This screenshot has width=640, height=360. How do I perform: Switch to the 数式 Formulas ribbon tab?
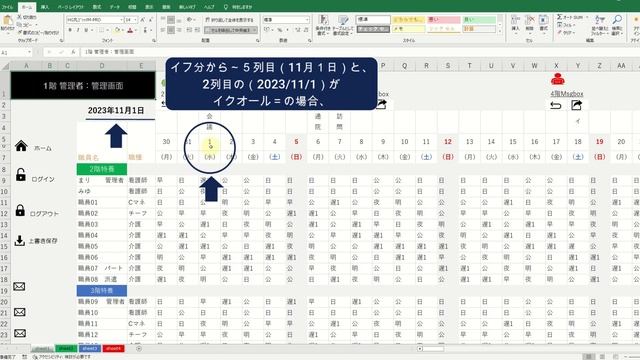coord(97,7)
